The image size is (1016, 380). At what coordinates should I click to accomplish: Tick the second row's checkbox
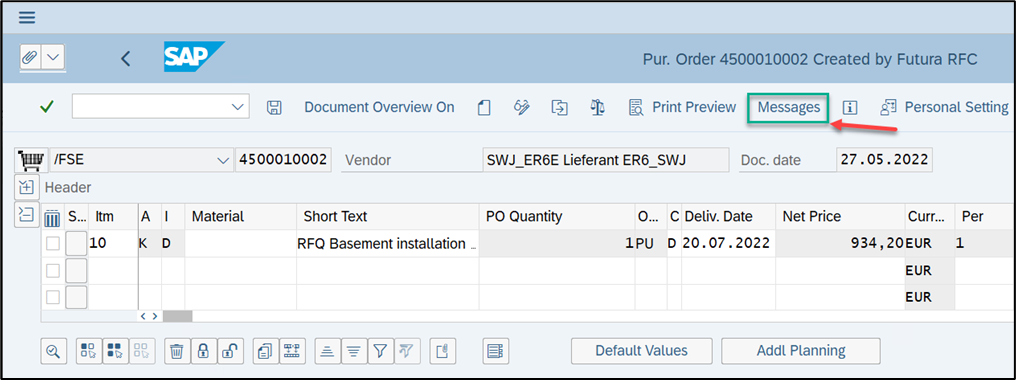tap(52, 270)
